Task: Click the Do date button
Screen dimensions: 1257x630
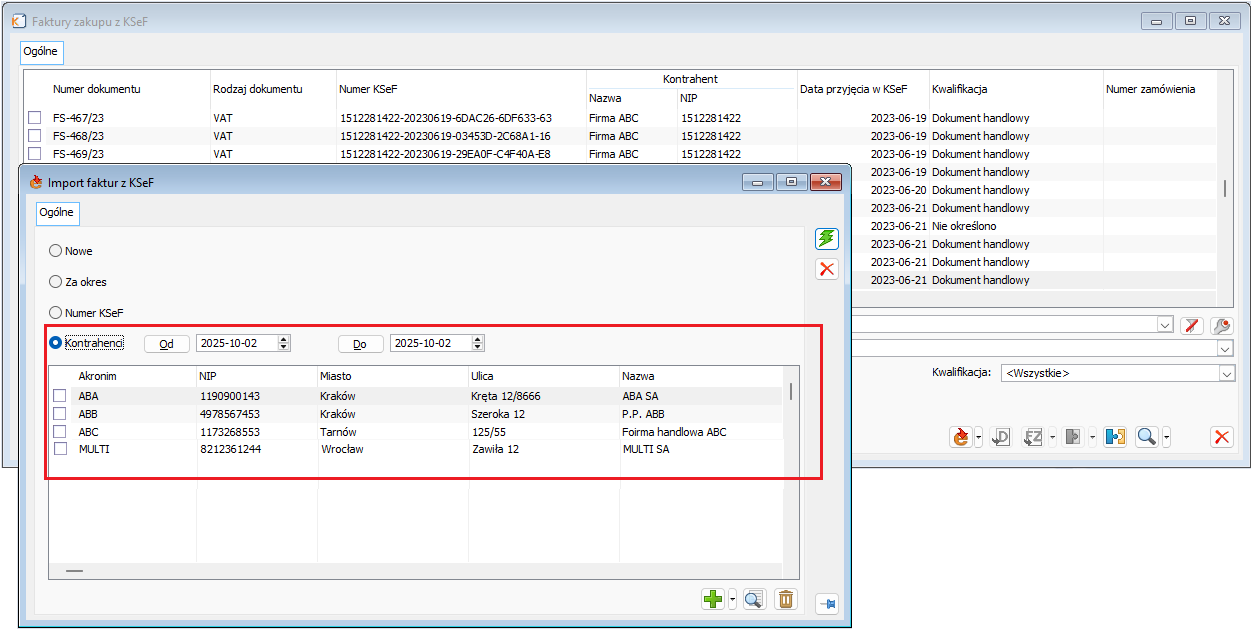Action: pos(361,343)
